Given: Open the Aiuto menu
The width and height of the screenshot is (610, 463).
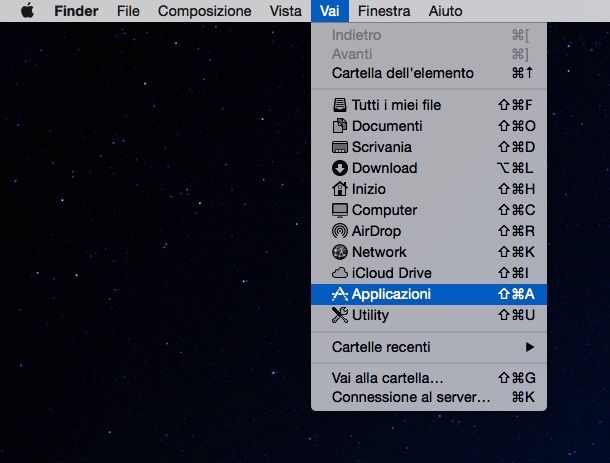Looking at the screenshot, I should tap(445, 11).
